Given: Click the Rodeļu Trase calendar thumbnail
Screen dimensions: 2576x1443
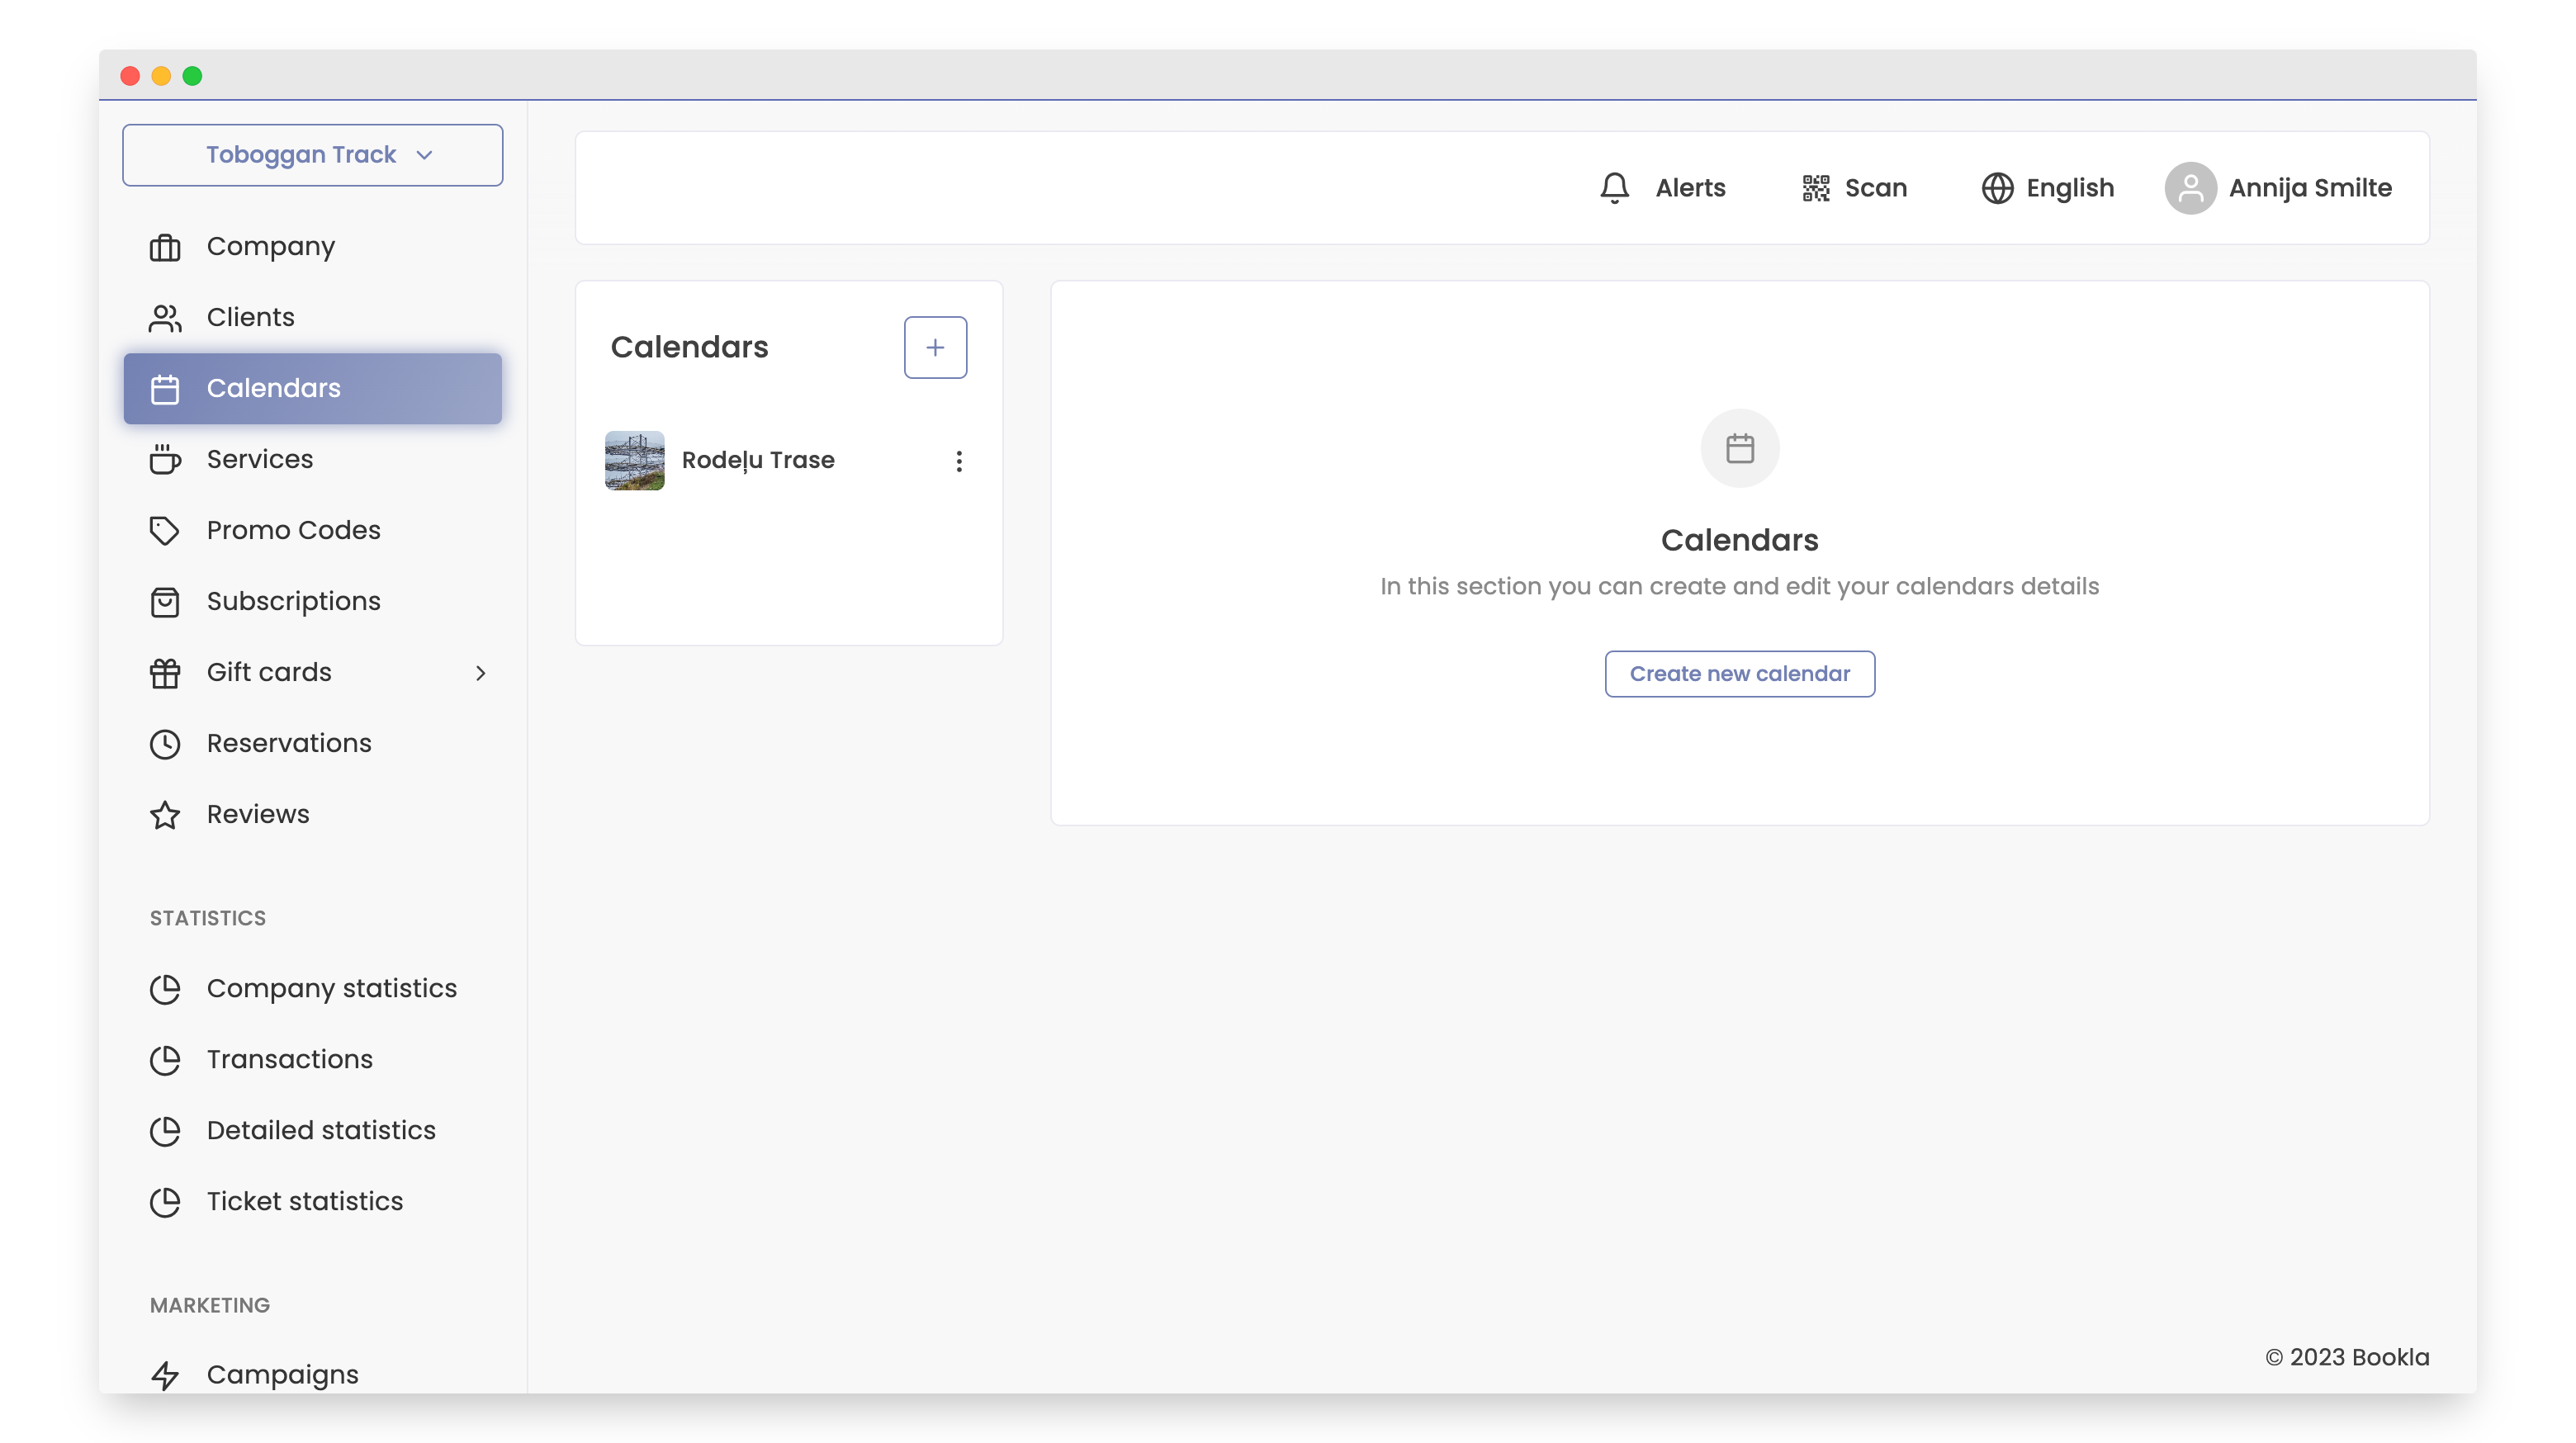Looking at the screenshot, I should click(634, 460).
